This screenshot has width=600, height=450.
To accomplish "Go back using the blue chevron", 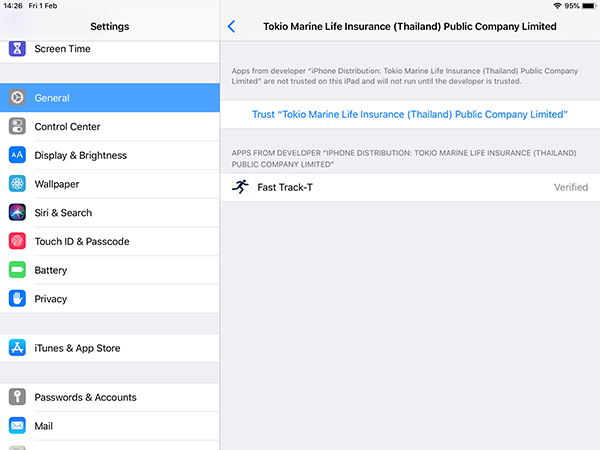I will point(231,26).
